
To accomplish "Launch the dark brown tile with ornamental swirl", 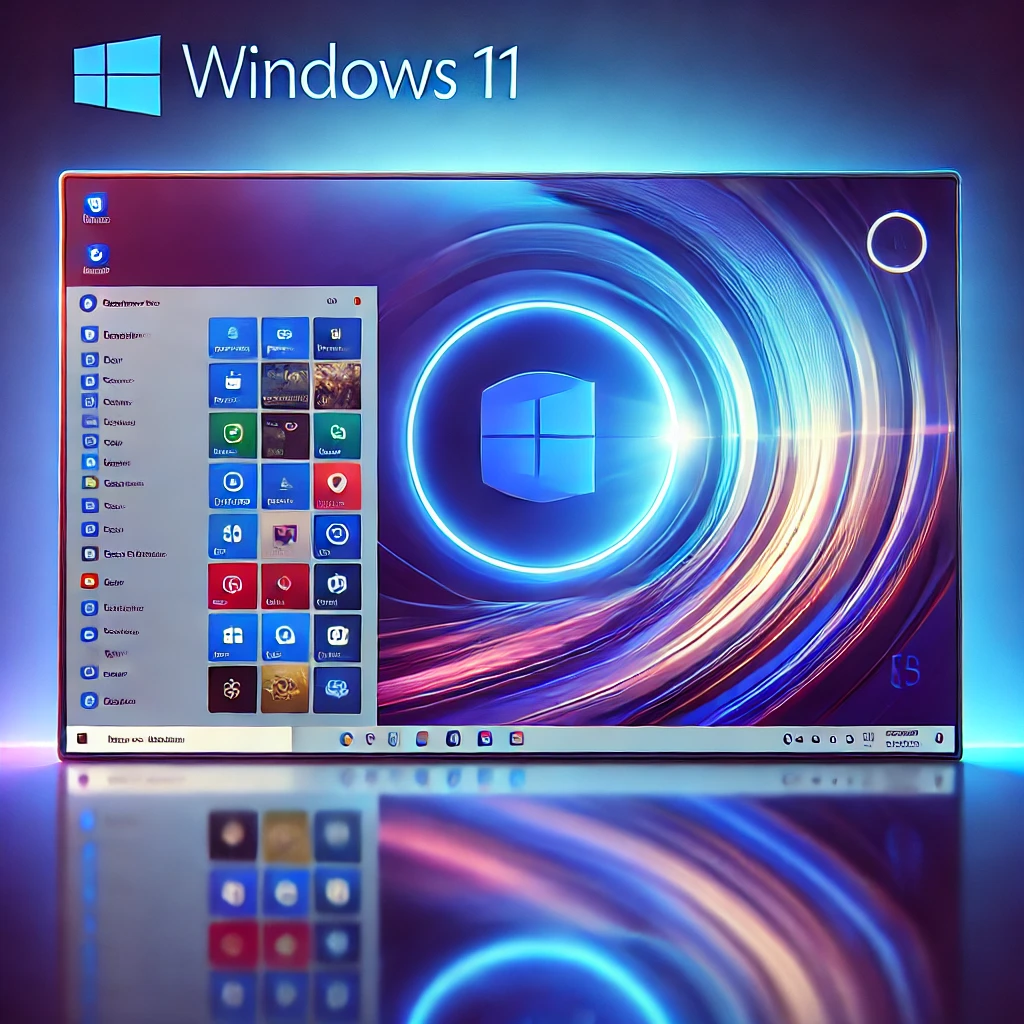I will pyautogui.click(x=232, y=689).
